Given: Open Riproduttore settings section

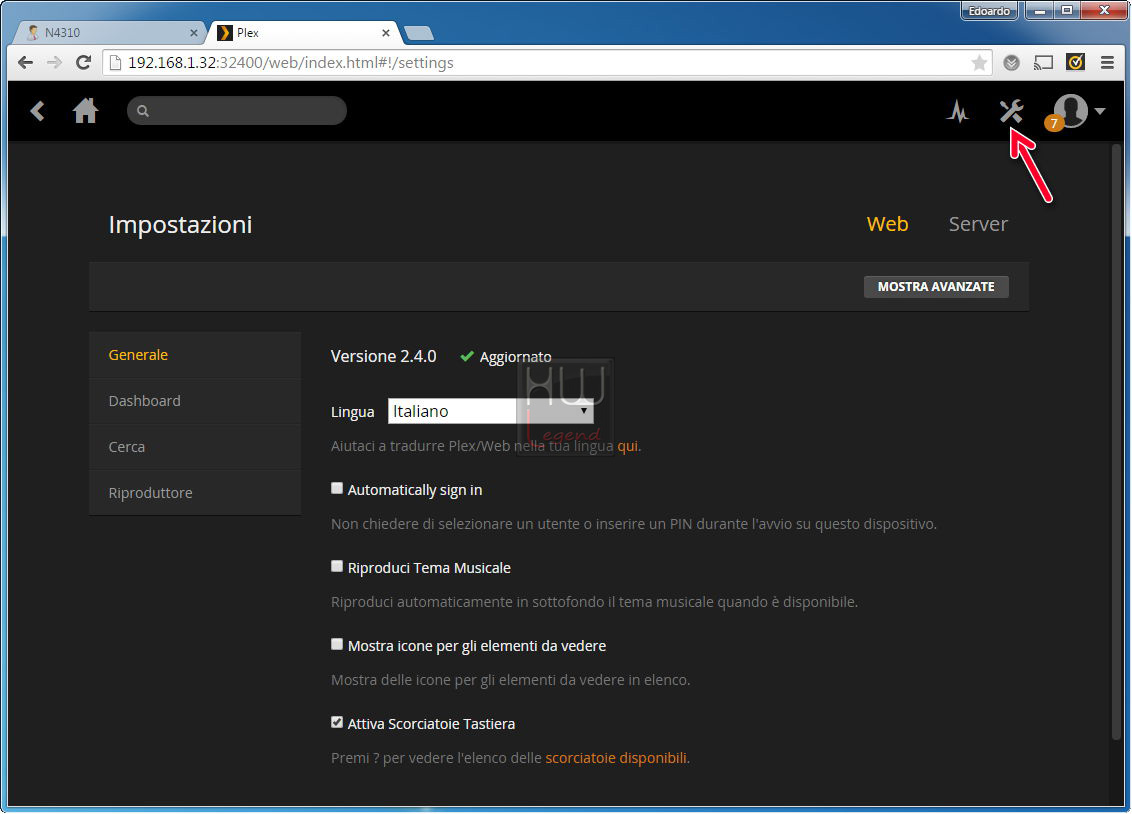Looking at the screenshot, I should tap(195, 493).
